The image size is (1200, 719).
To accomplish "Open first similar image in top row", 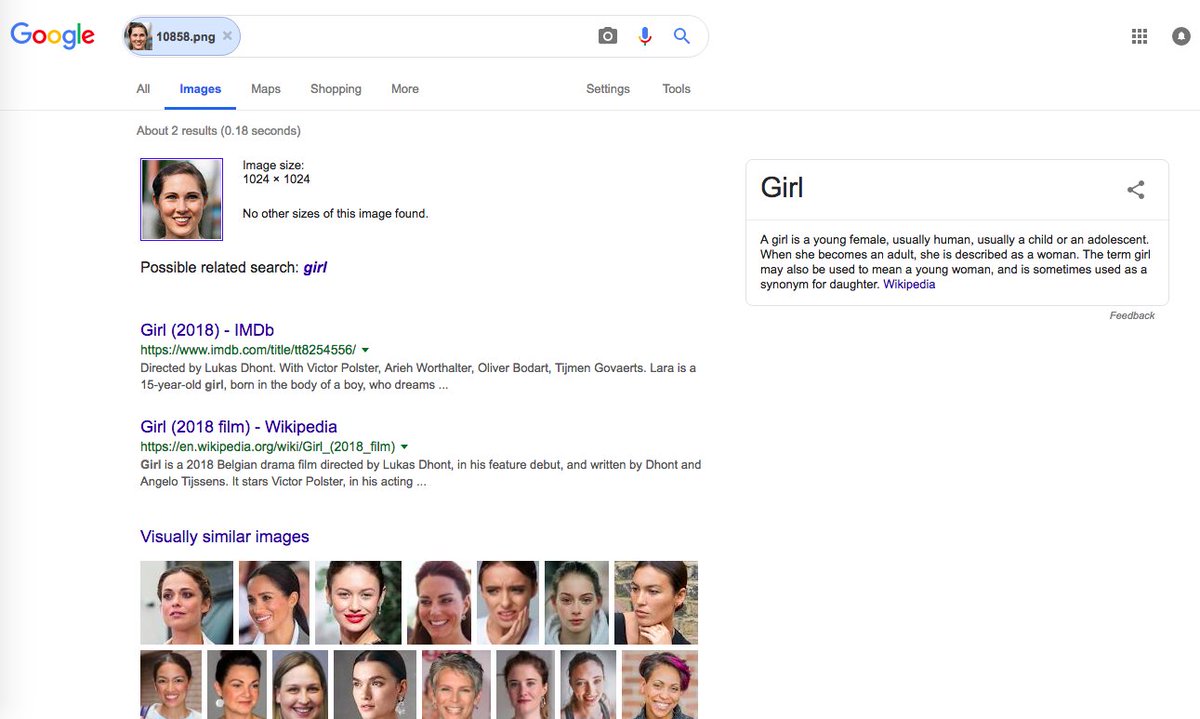I will (187, 602).
